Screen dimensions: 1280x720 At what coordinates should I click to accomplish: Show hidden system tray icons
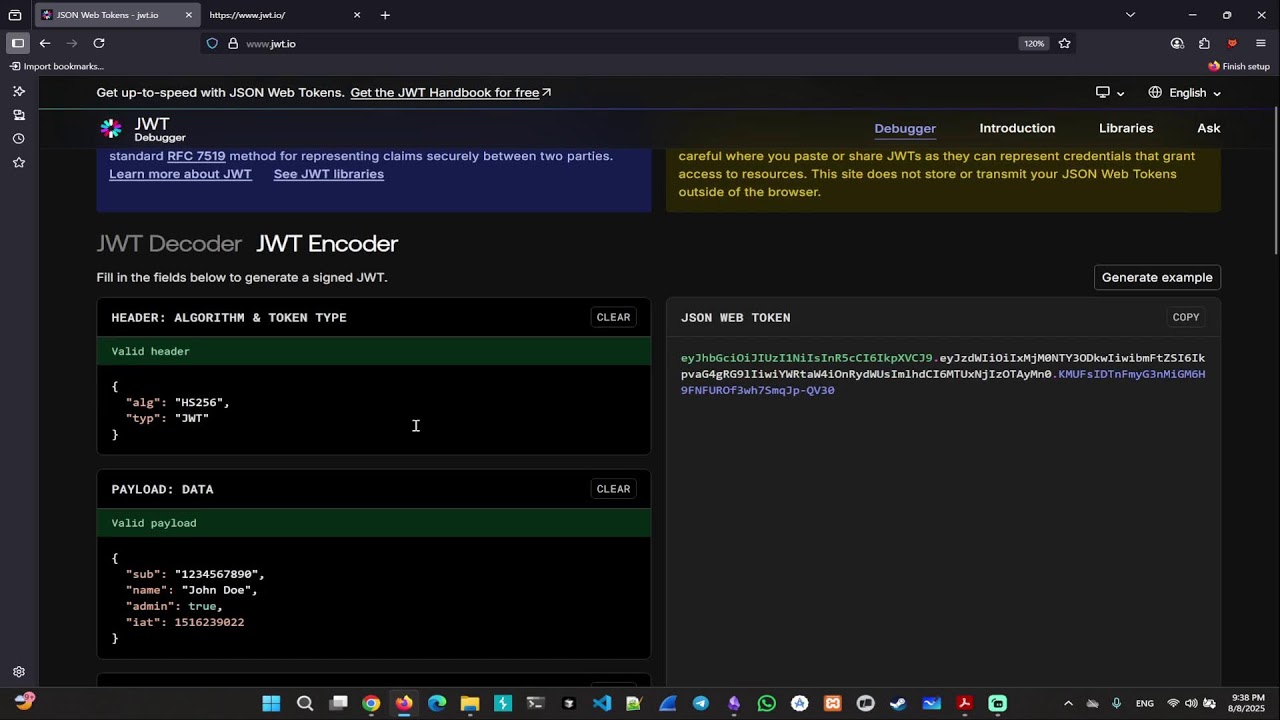tap(1068, 703)
